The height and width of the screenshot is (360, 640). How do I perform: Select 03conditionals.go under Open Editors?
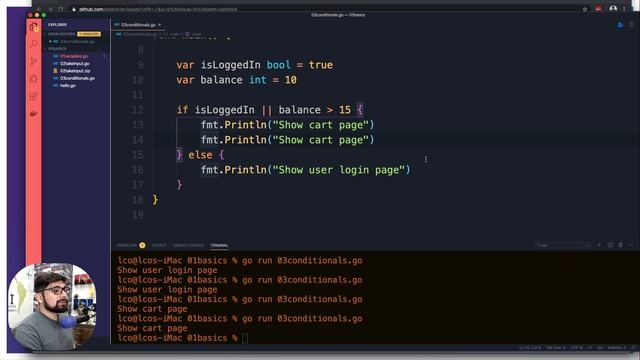point(77,42)
